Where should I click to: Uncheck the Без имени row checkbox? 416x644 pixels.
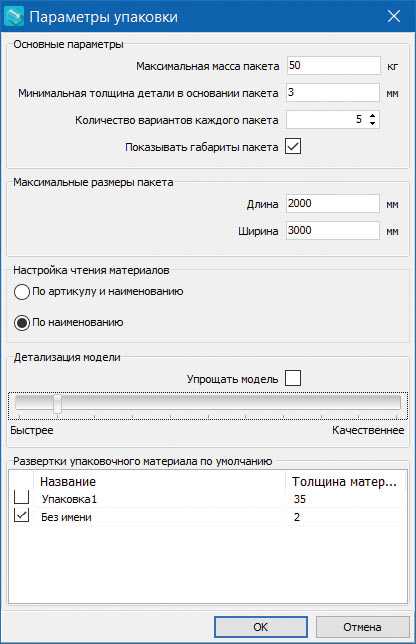[21, 515]
